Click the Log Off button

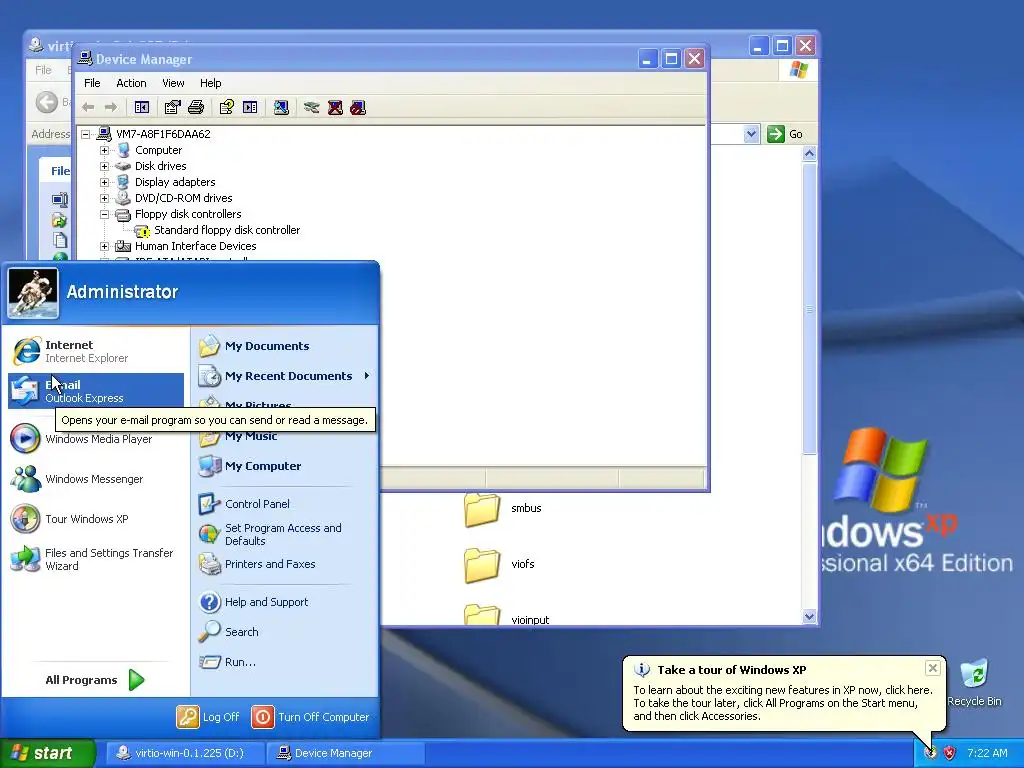pyautogui.click(x=208, y=716)
